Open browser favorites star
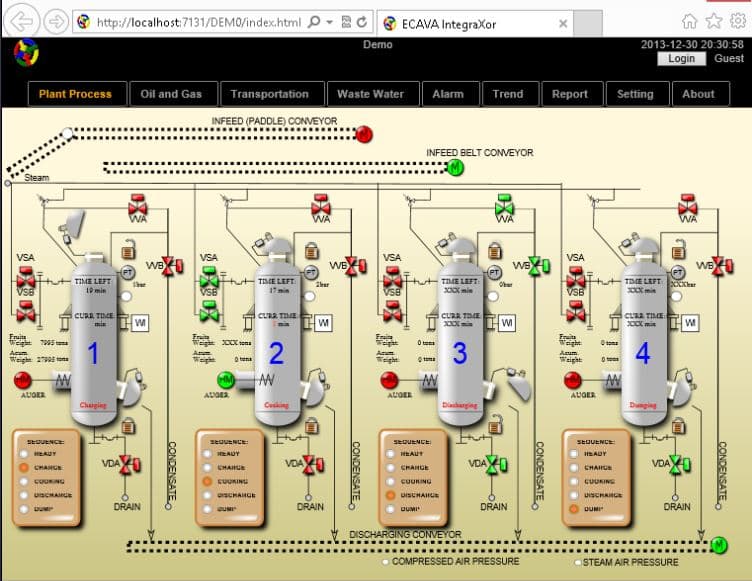752x581 pixels. [x=714, y=21]
